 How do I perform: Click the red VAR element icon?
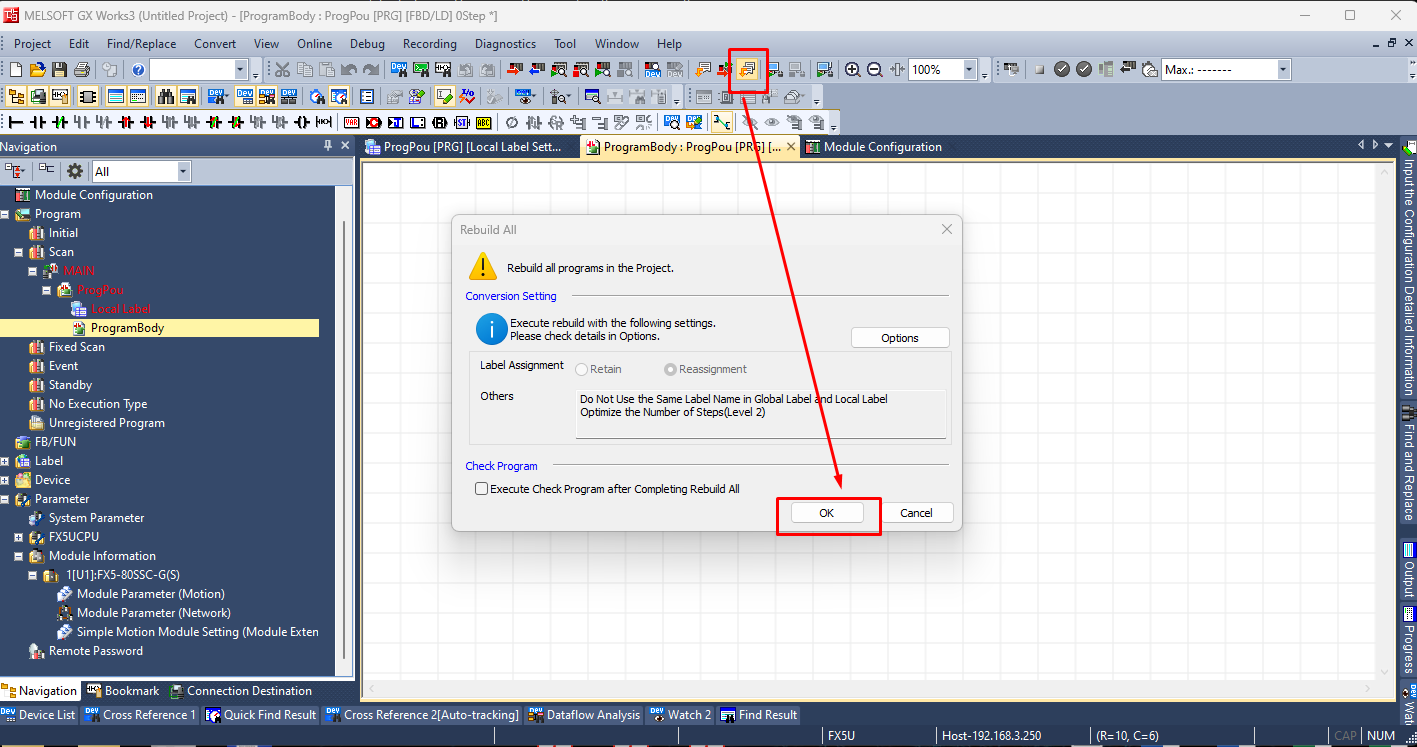[x=351, y=122]
